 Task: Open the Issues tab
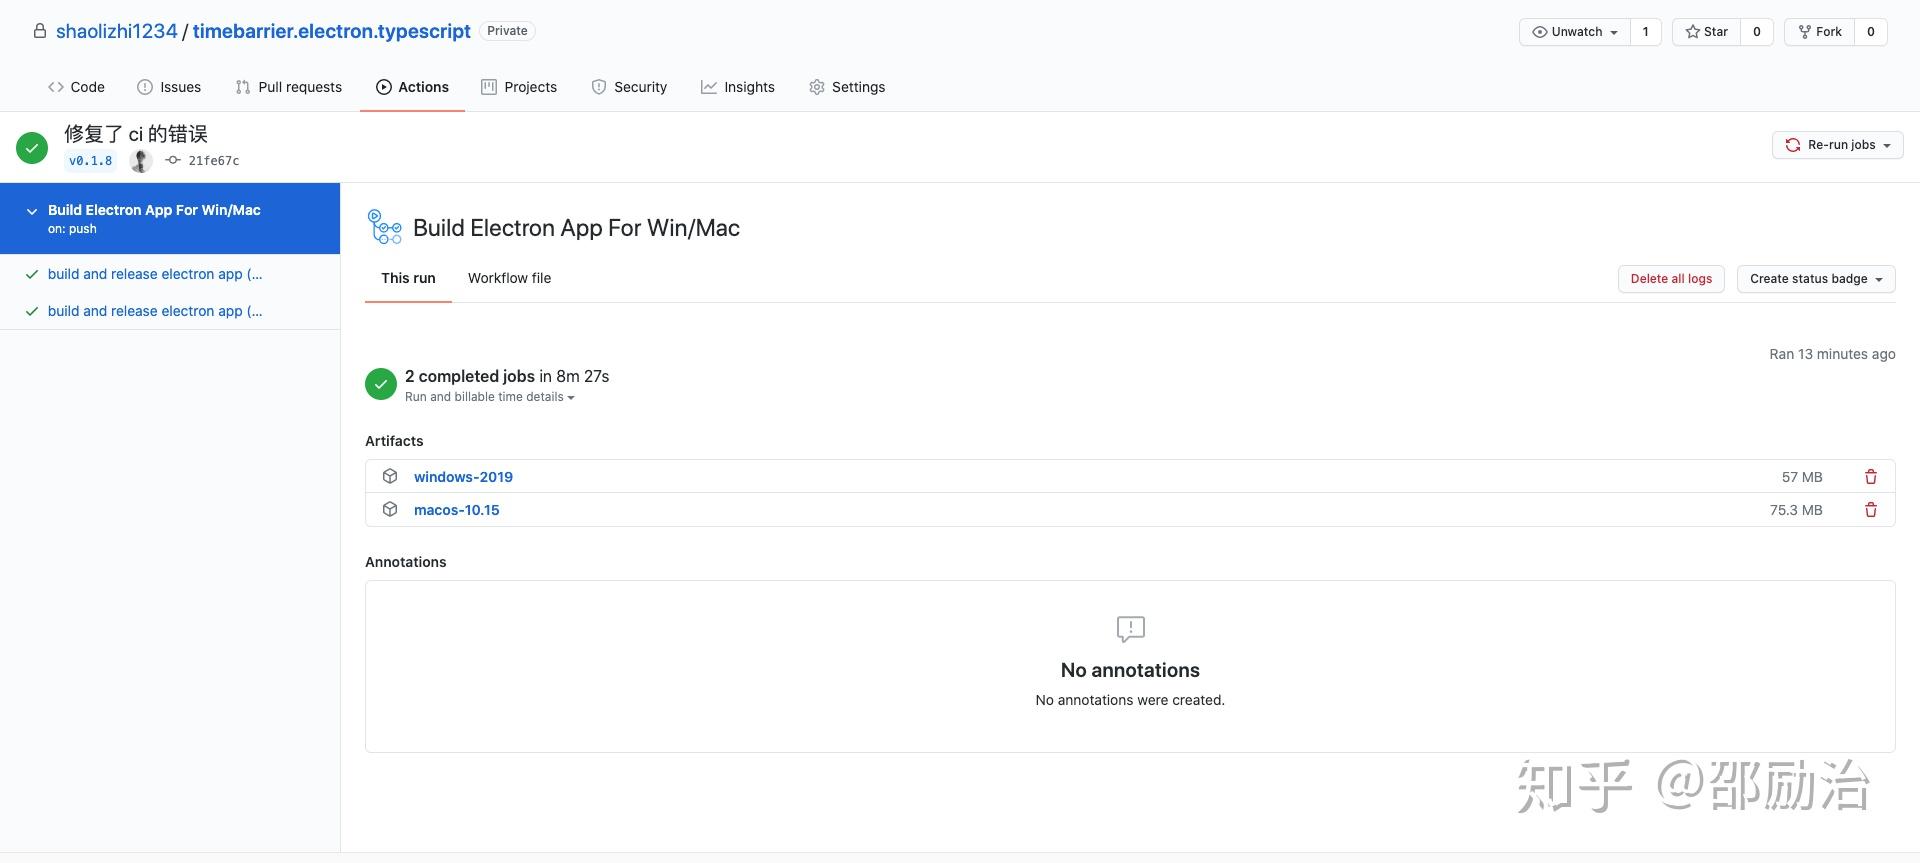click(169, 87)
